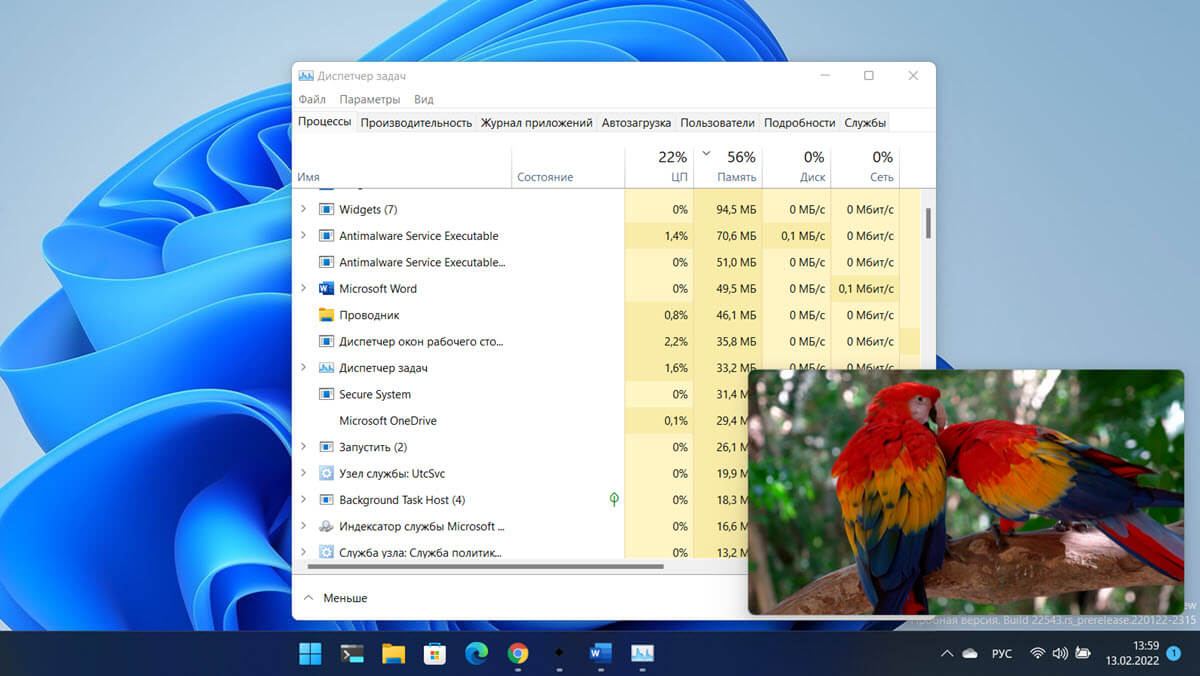
Task: Click the Secure System process icon
Action: (326, 395)
